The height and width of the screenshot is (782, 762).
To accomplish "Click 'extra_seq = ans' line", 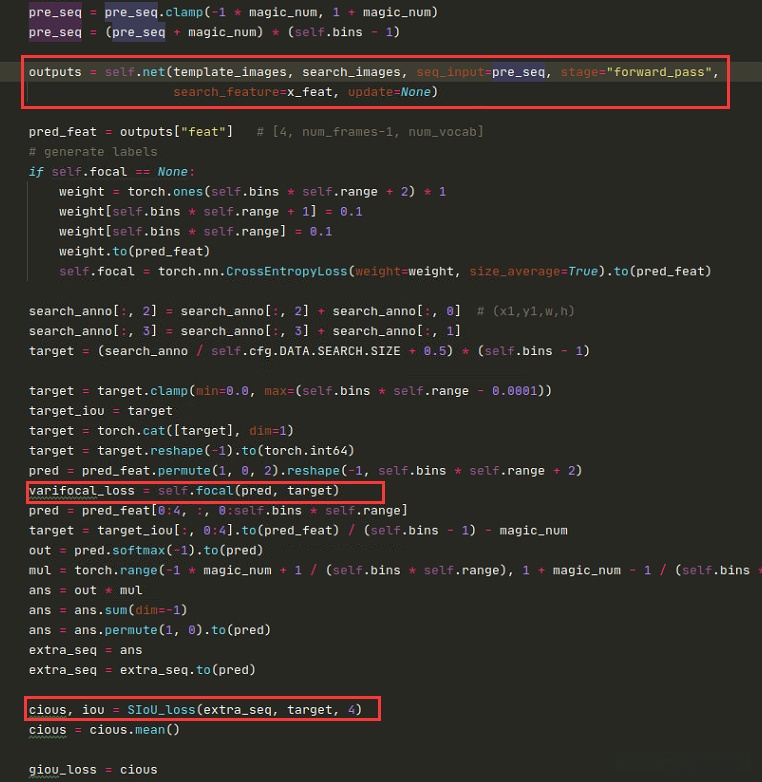I will 85,650.
